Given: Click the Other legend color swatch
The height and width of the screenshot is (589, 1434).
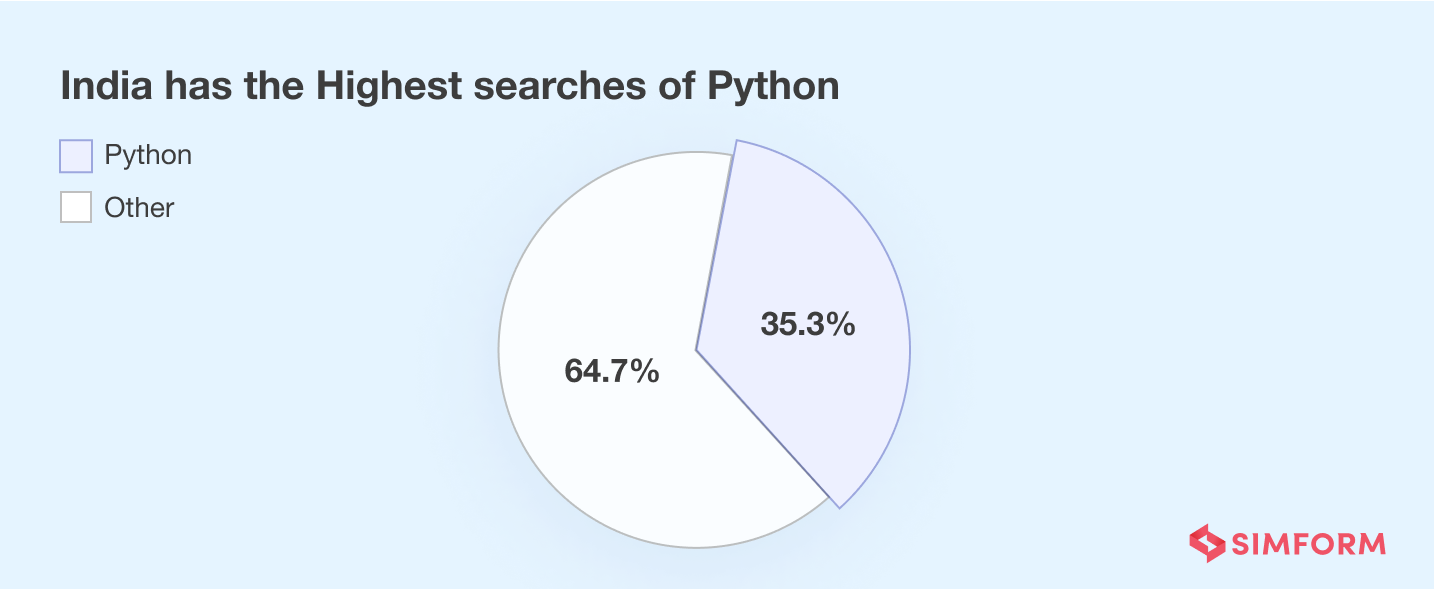Looking at the screenshot, I should pos(76,207).
